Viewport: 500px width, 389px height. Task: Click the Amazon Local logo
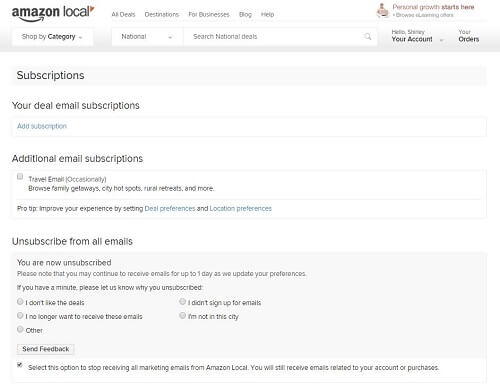(x=53, y=13)
